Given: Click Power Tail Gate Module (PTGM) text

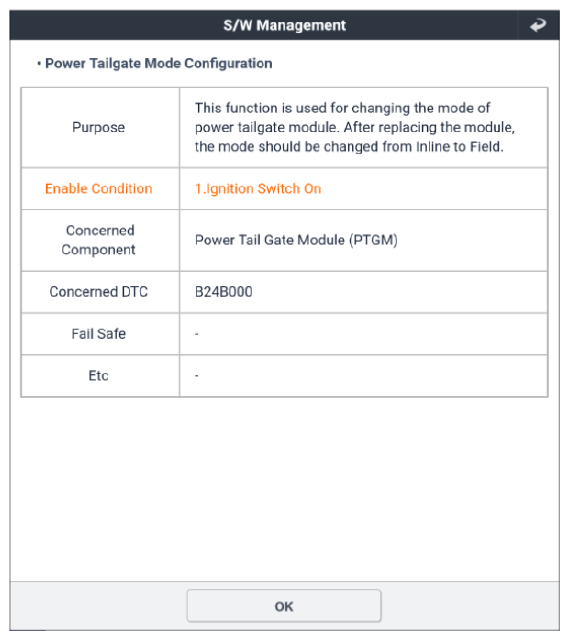Looking at the screenshot, I should pyautogui.click(x=296, y=240).
